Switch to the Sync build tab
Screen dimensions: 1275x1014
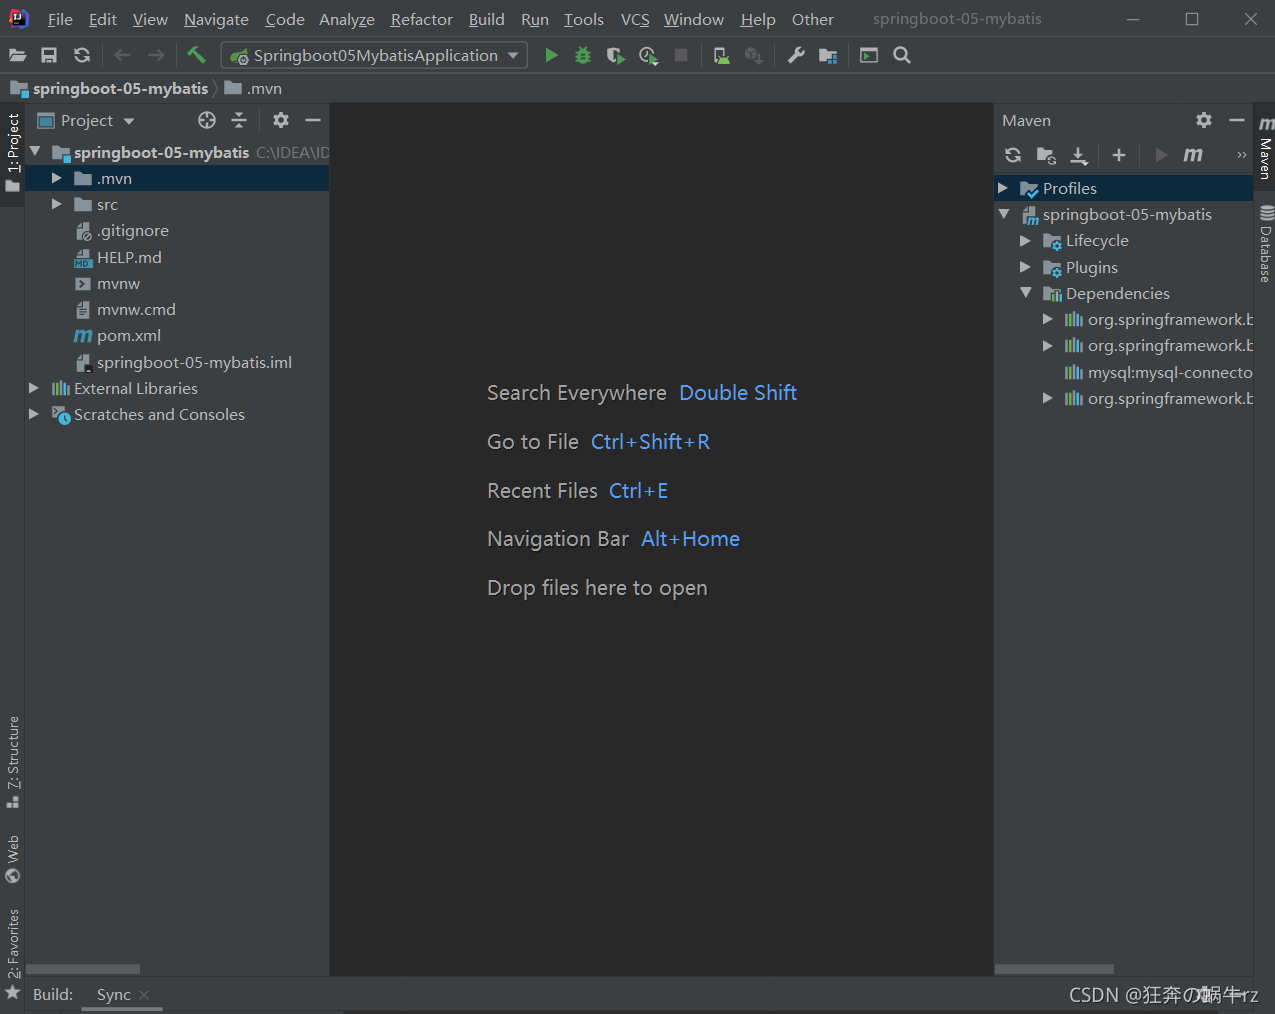(x=113, y=995)
